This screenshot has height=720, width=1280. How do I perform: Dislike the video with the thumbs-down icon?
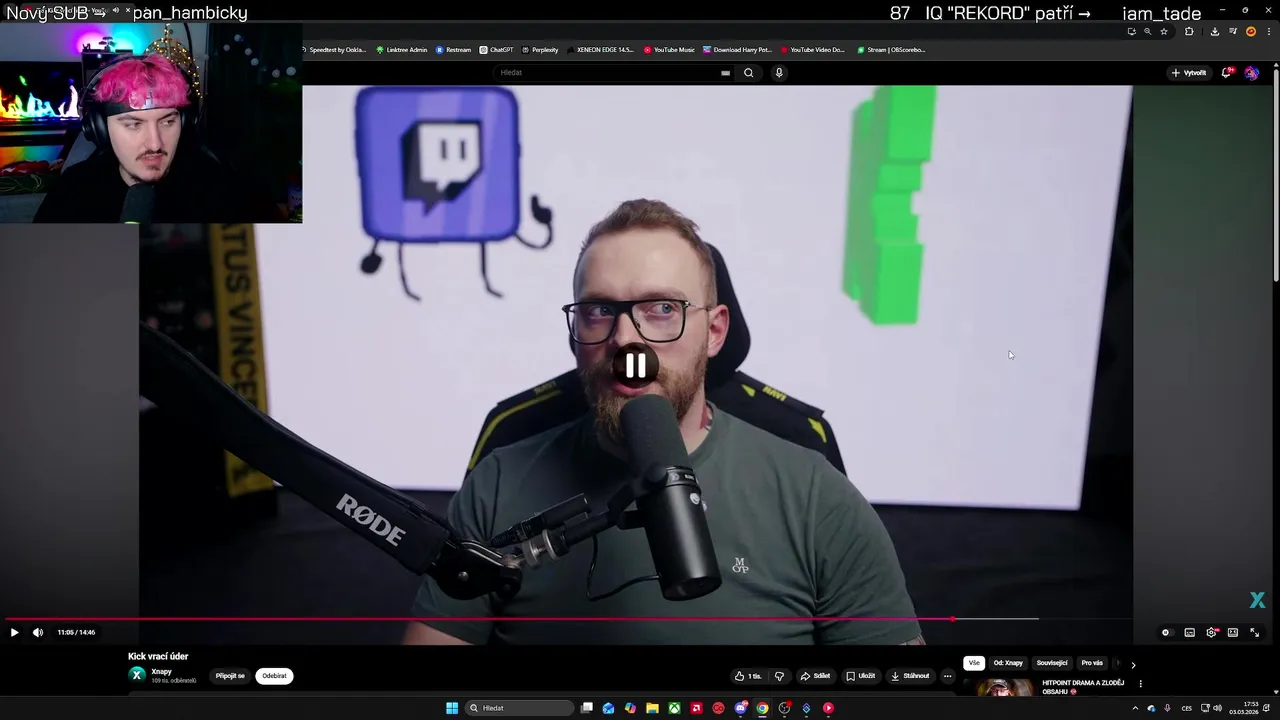pos(779,676)
